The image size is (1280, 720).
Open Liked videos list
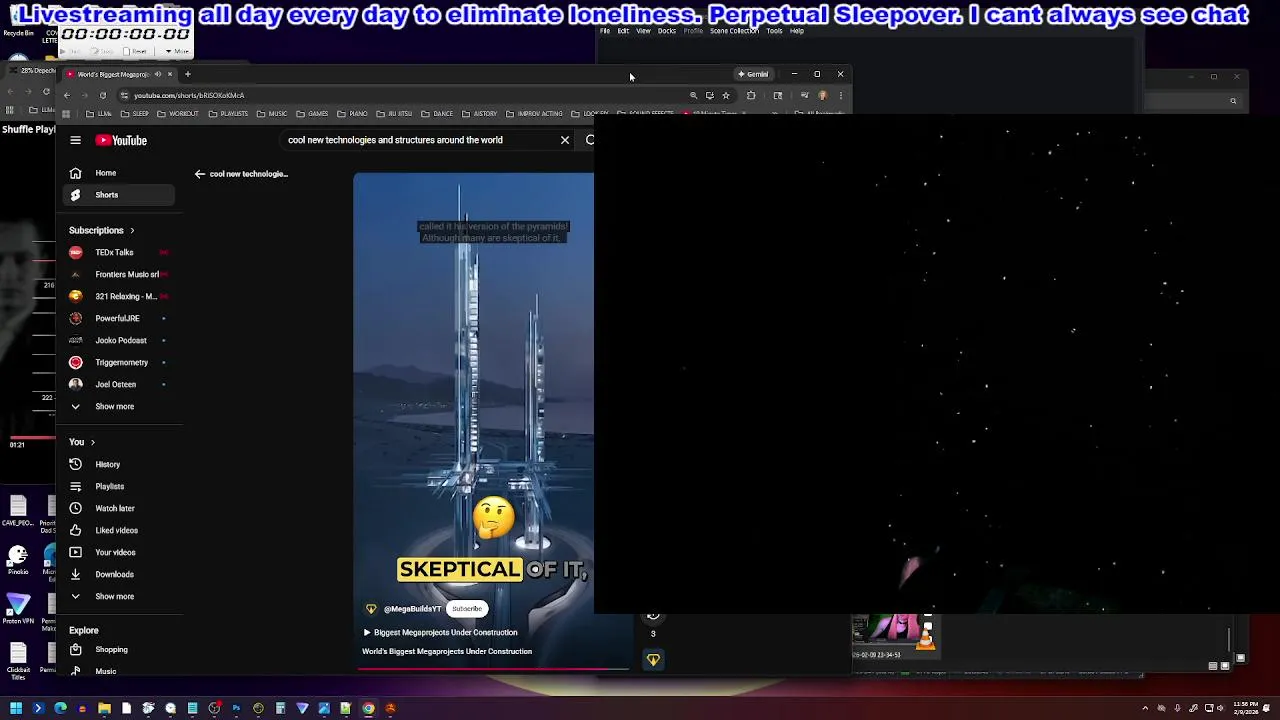tap(120, 530)
